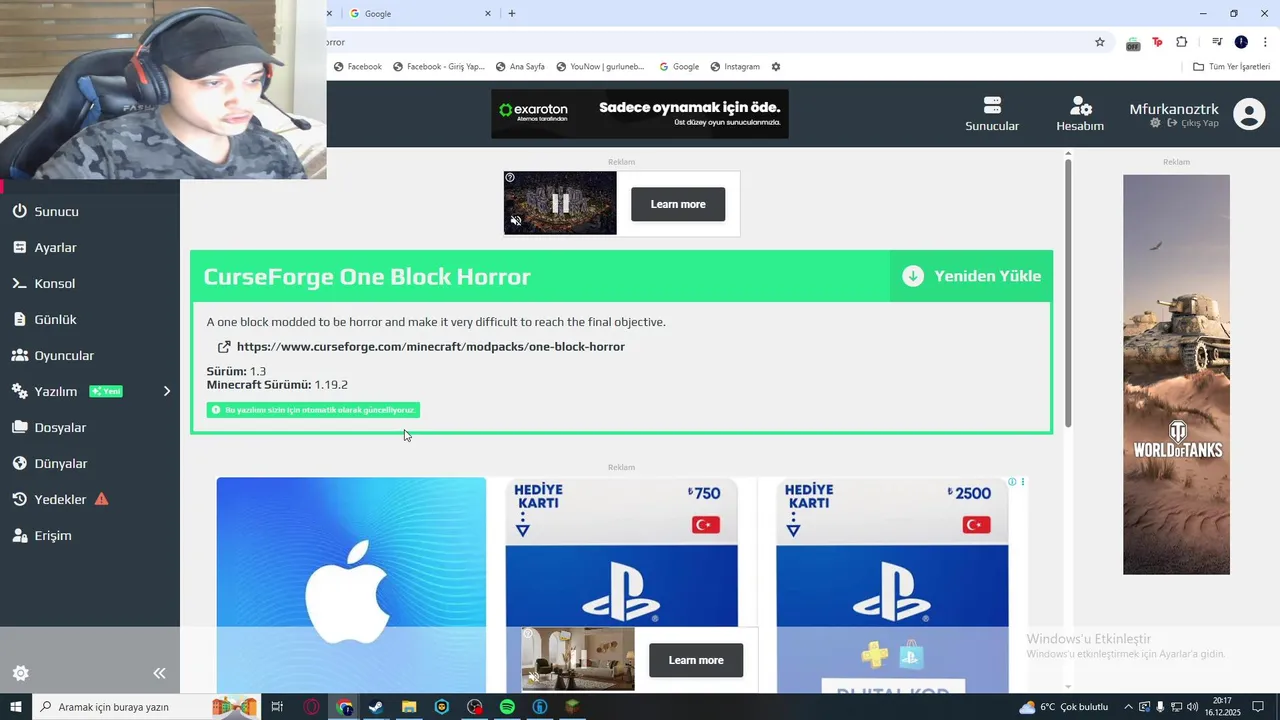The image size is (1280, 720).
Task: Click the Yedekler backup icon
Action: coord(19,499)
